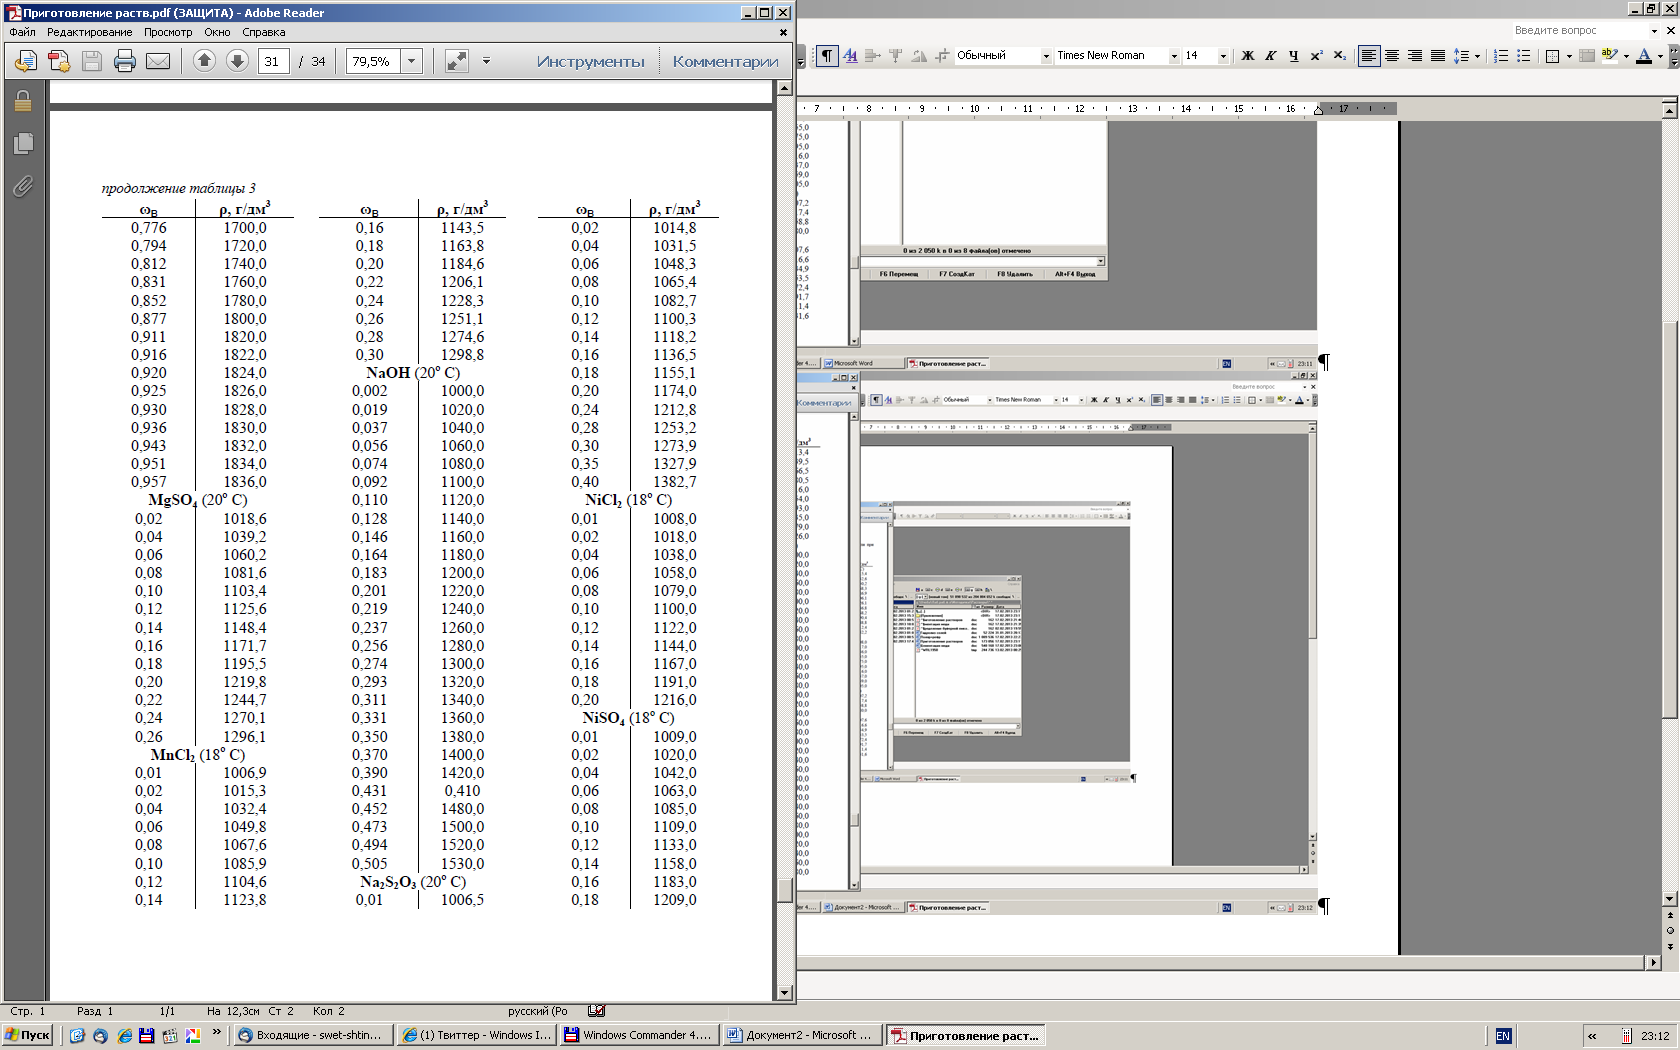Show more Quick Launch icons chevron
This screenshot has width=1680, height=1050.
217,1033
